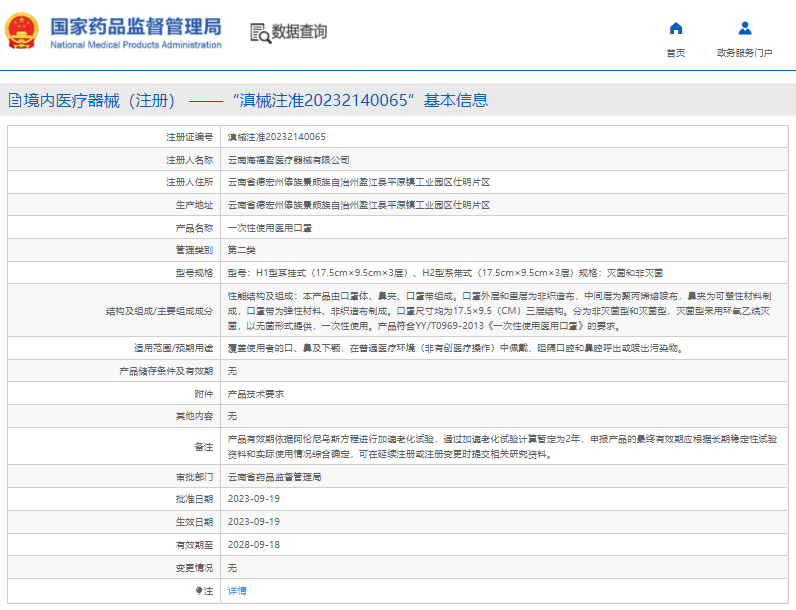Go to 首页 home icon

[676, 28]
